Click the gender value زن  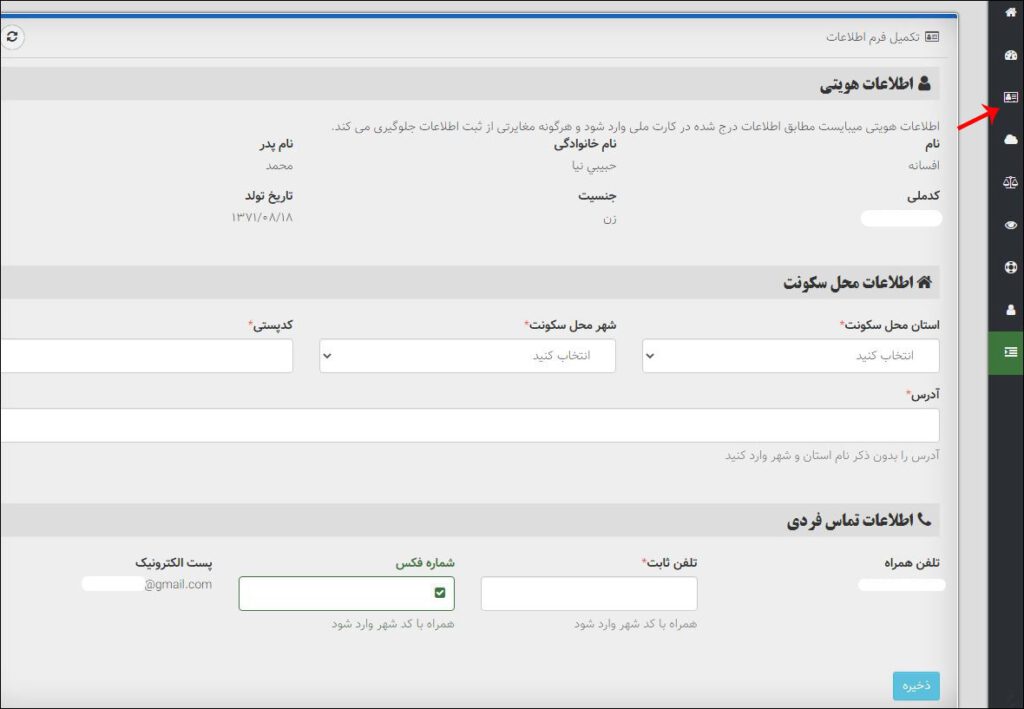(x=609, y=218)
